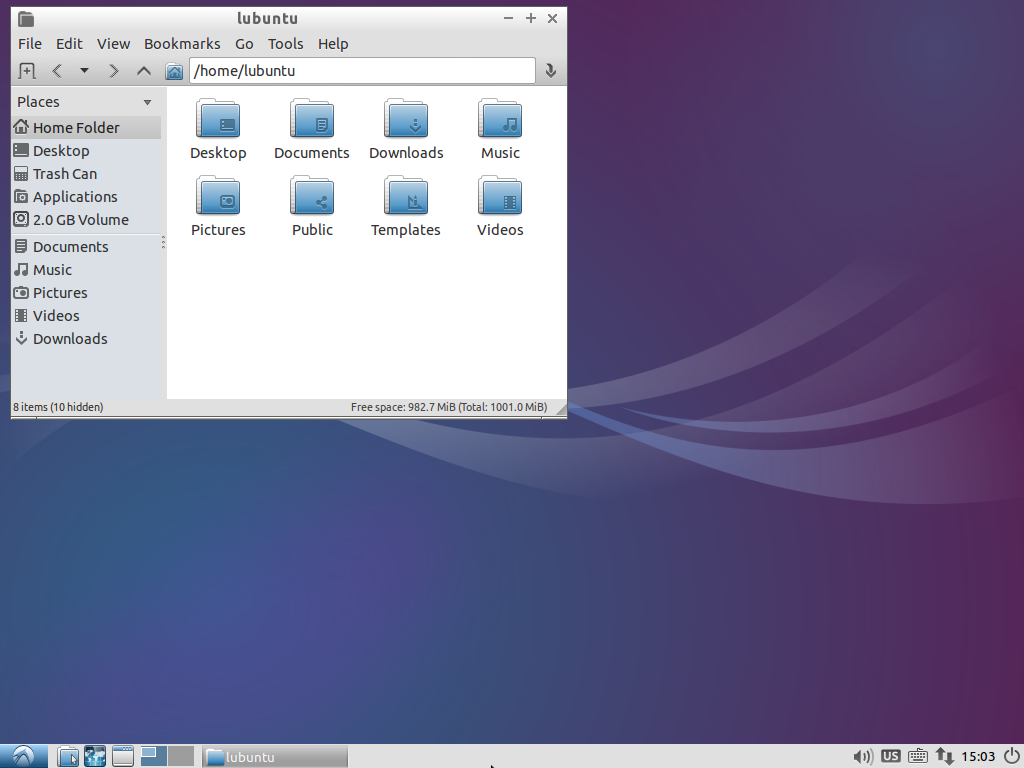Select the Downloads folder icon
Viewport: 1024px width, 768px height.
[406, 119]
